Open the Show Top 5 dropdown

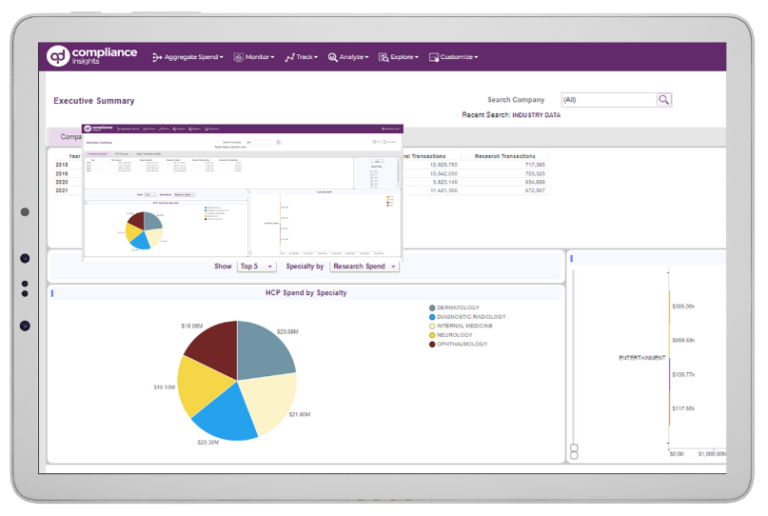[x=257, y=266]
